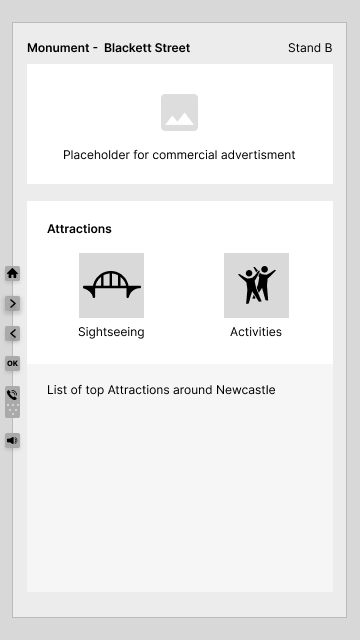The width and height of the screenshot is (360, 640).
Task: Open the Sightseeing bridge icon
Action: [x=111, y=285]
